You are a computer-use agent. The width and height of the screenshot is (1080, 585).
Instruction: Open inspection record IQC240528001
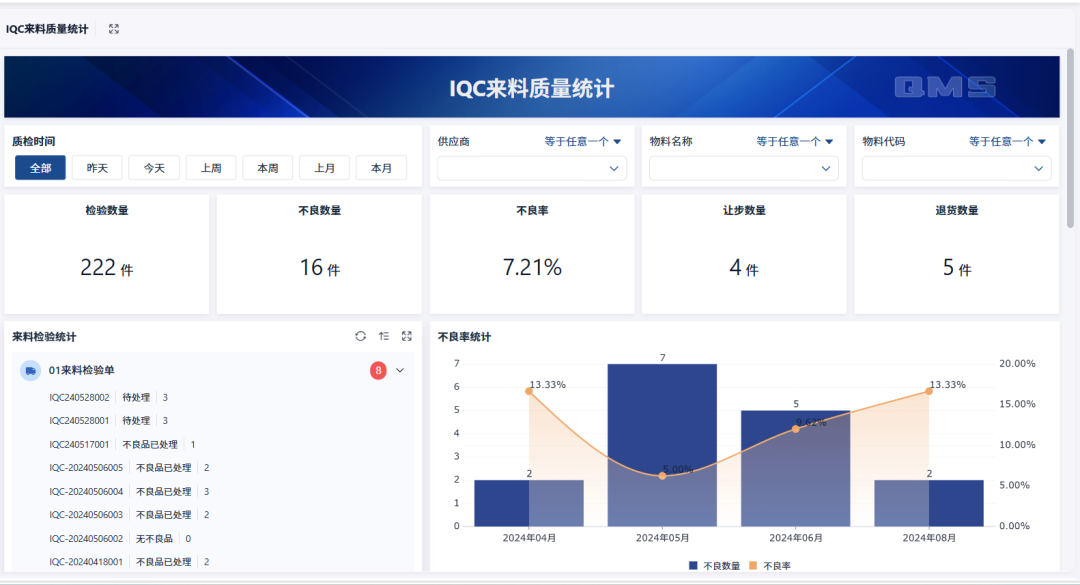(79, 420)
